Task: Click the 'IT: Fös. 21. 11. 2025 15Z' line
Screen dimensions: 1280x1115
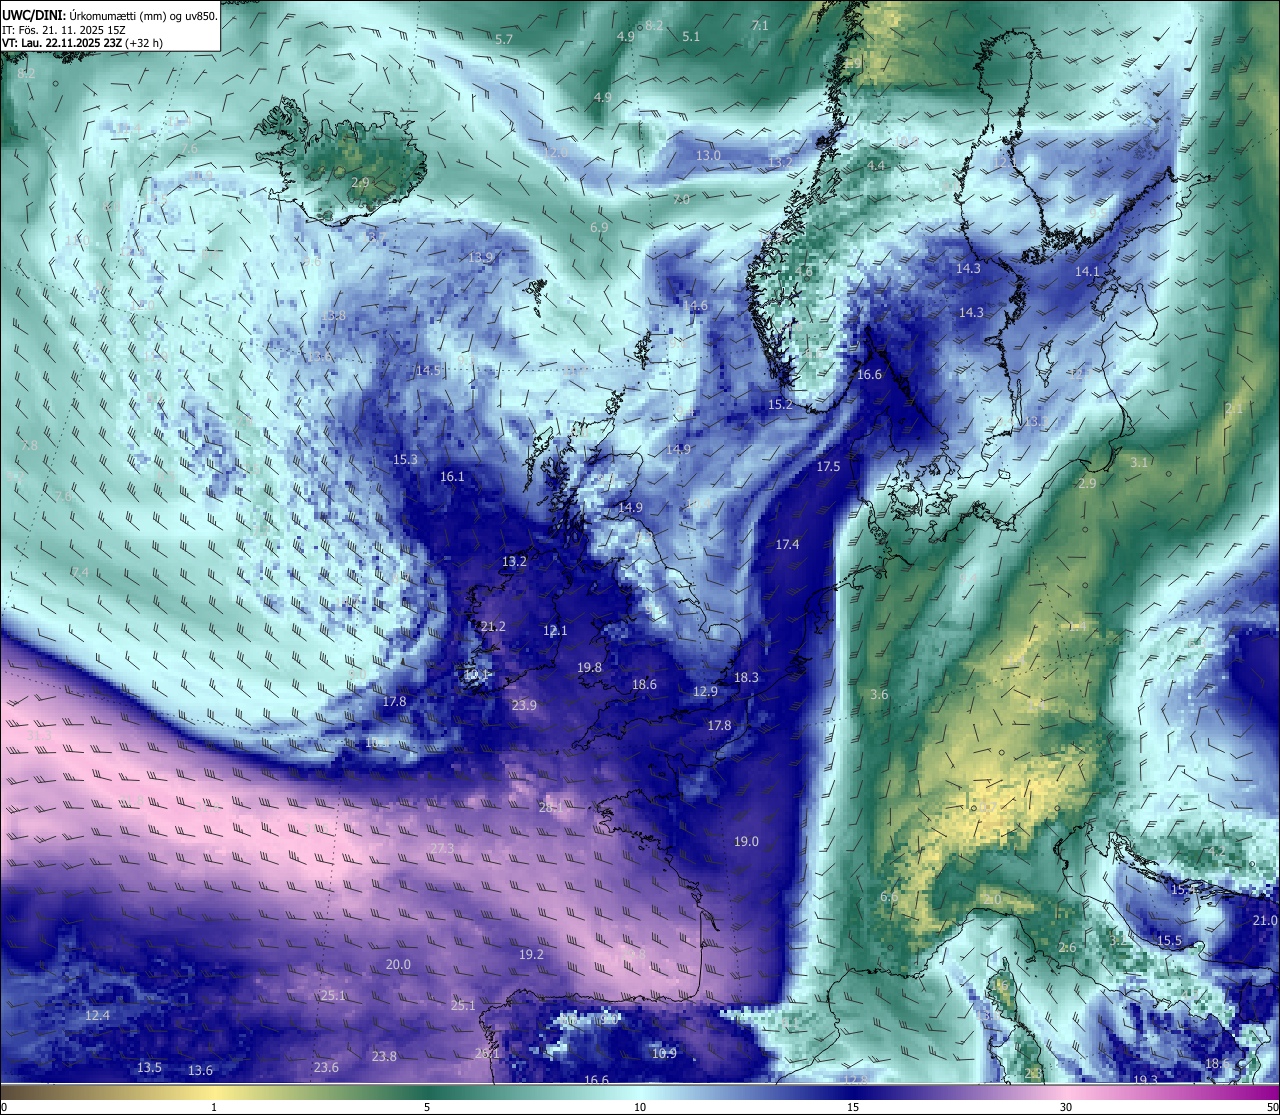Action: [64, 29]
